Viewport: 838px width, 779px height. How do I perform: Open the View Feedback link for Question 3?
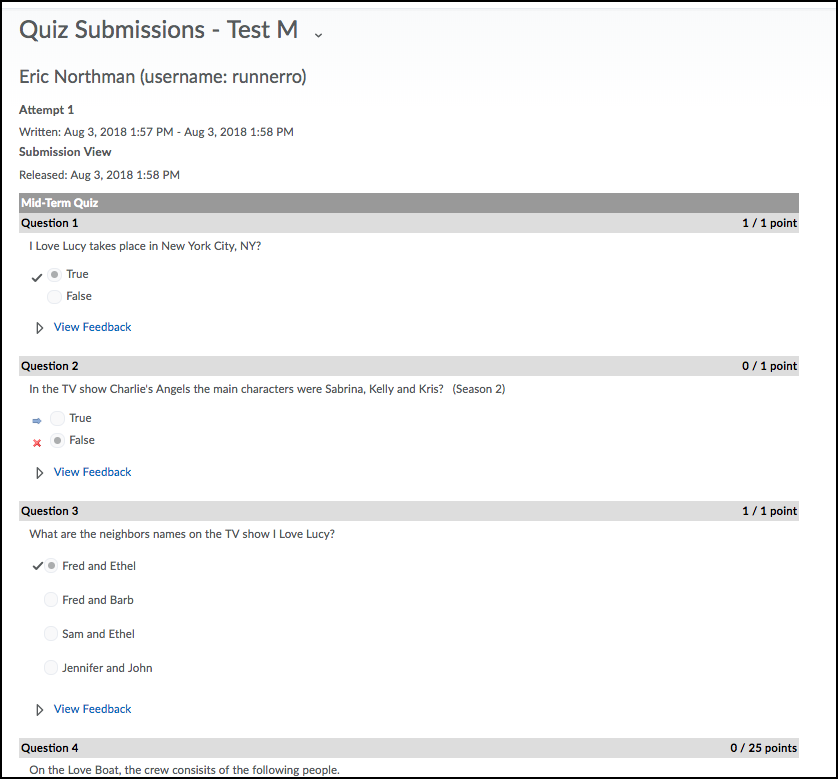92,709
